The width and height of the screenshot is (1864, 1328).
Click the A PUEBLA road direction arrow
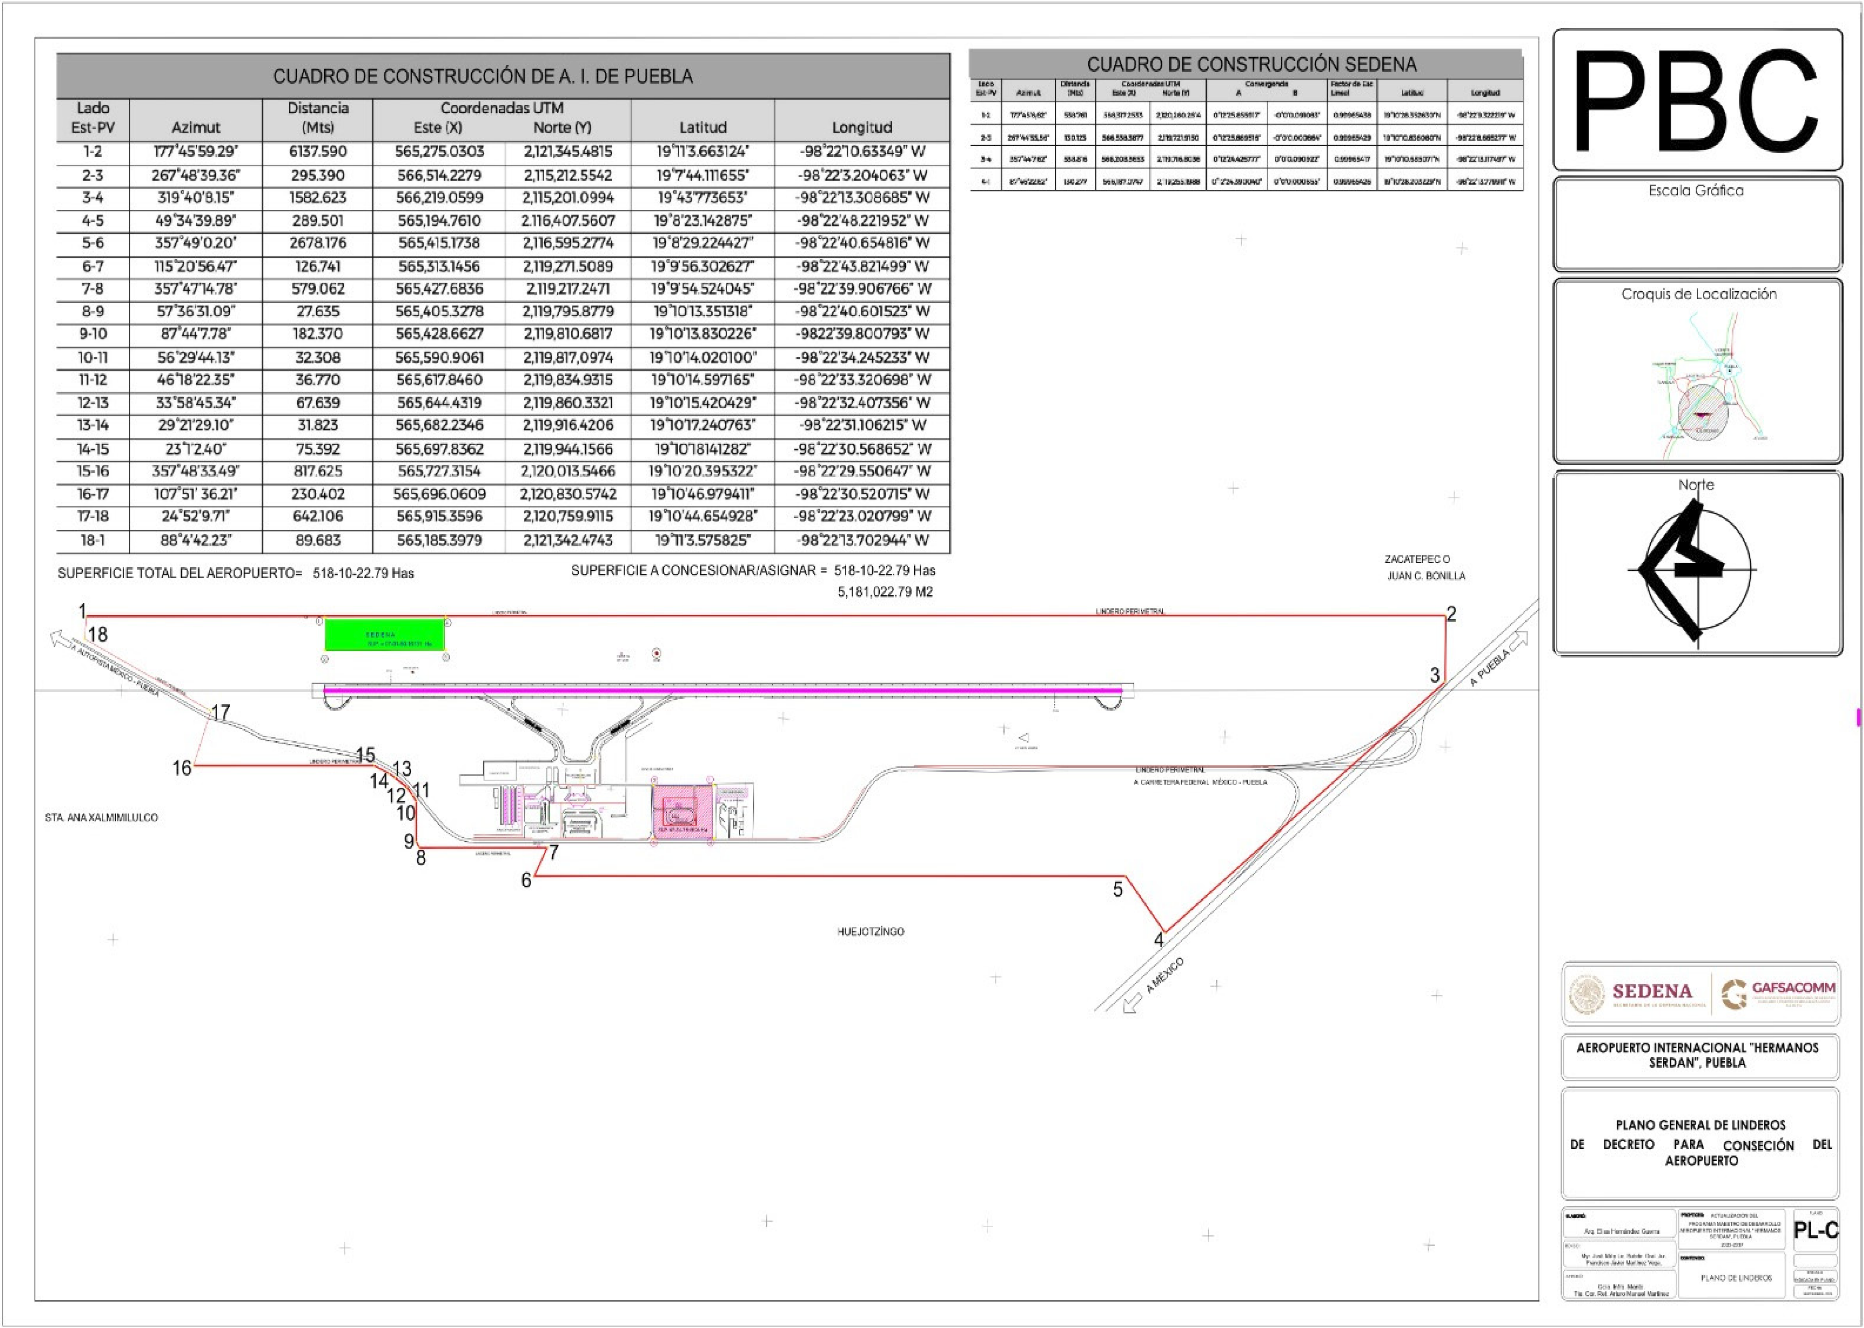[1518, 643]
